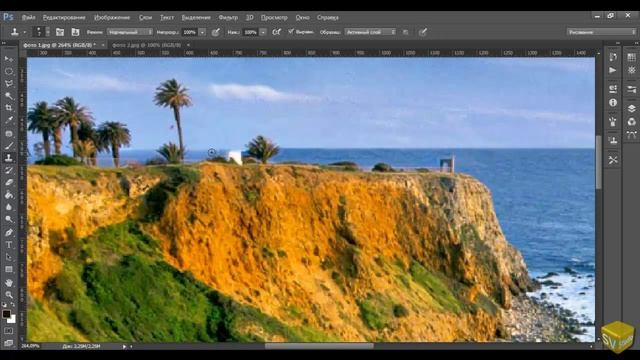Select the Pen tool
The width and height of the screenshot is (640, 360).
pyautogui.click(x=9, y=233)
